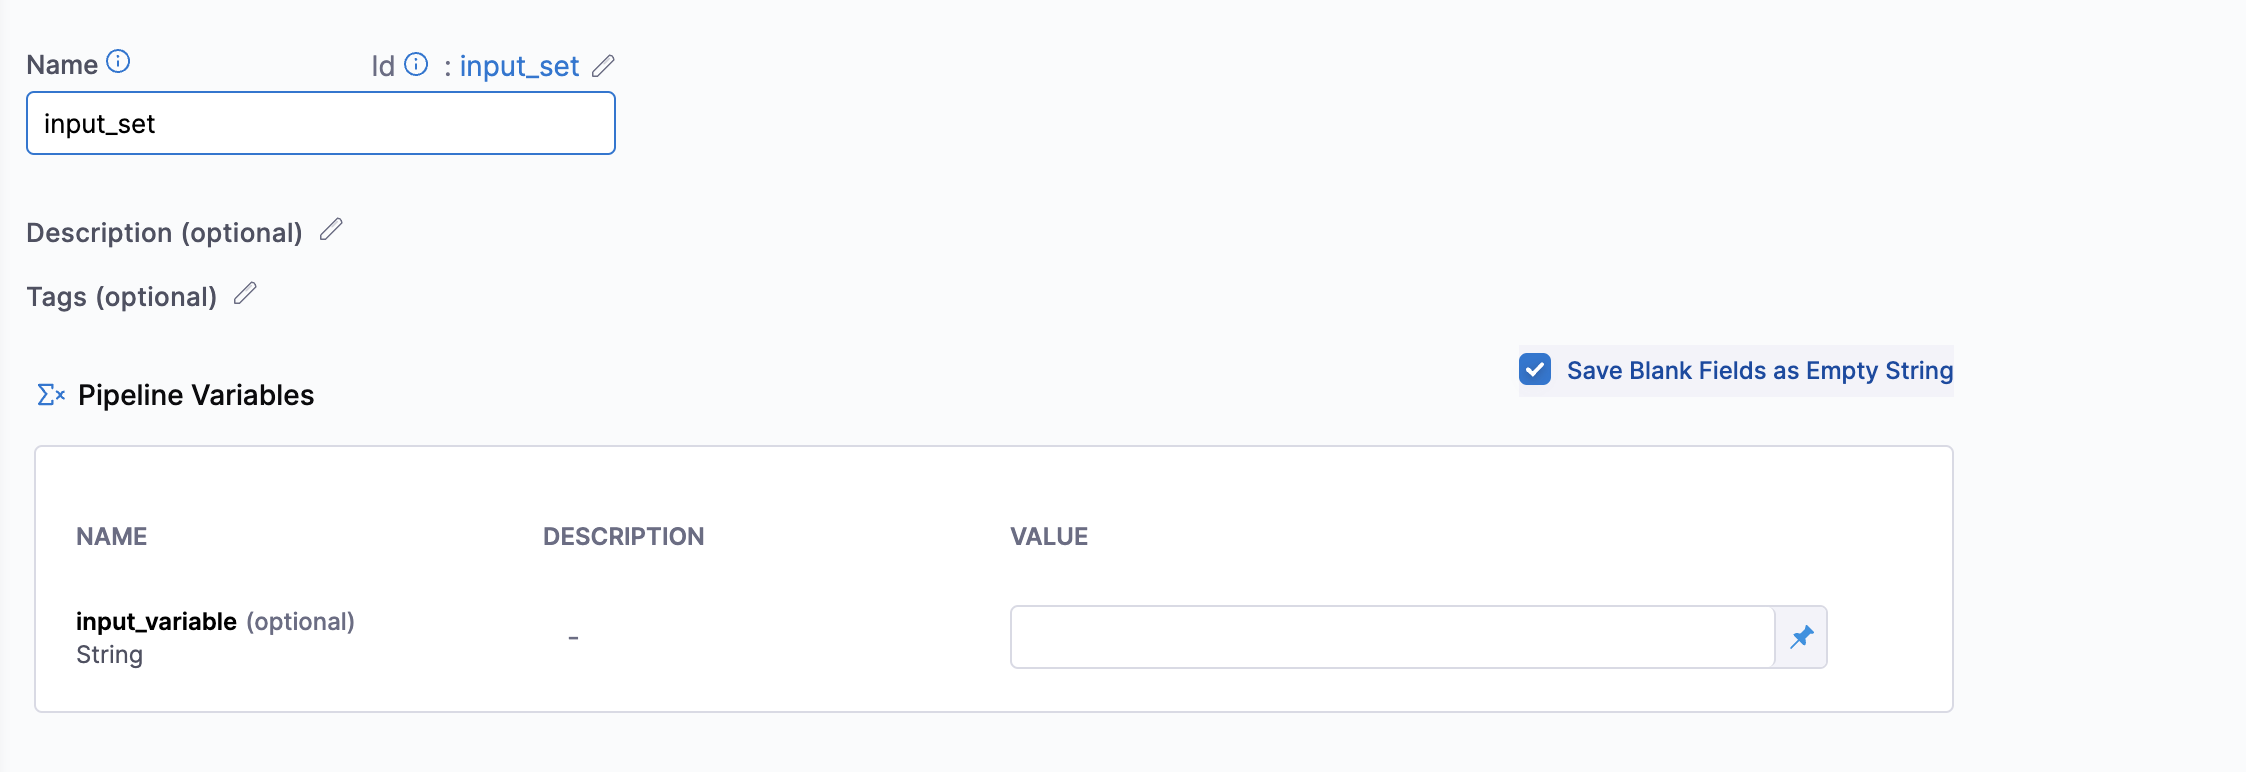Click the Description (optional) label
Screen dimensions: 2246x772
point(164,233)
